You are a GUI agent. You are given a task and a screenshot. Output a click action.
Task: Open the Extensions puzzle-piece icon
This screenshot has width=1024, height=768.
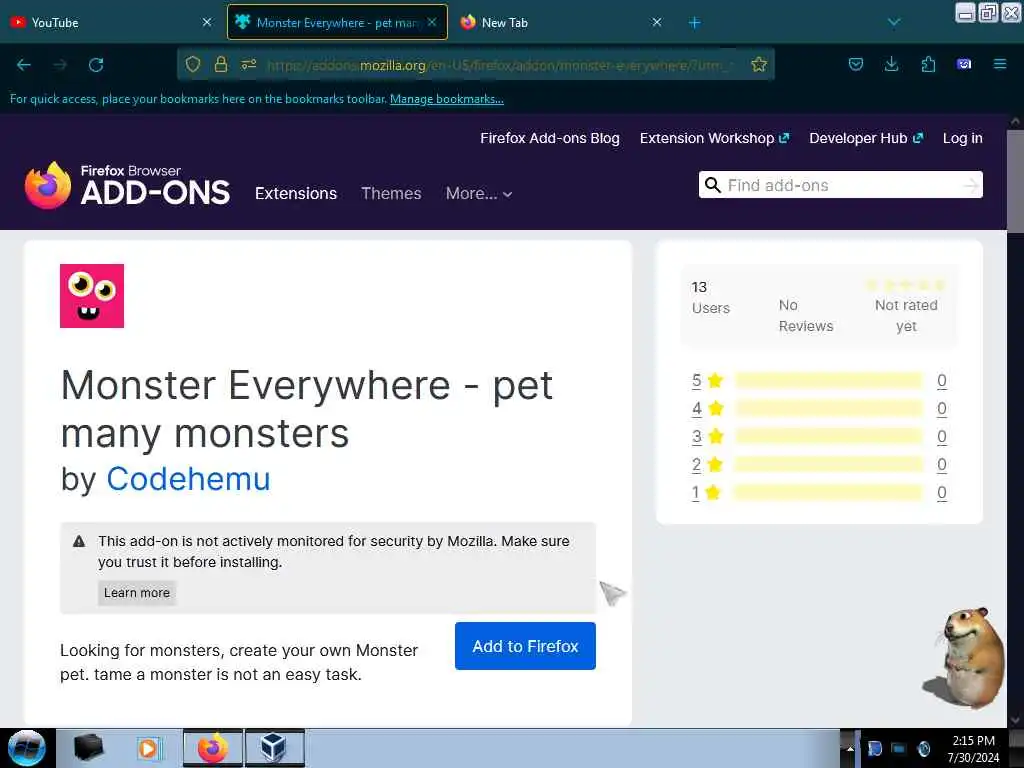[x=928, y=64]
